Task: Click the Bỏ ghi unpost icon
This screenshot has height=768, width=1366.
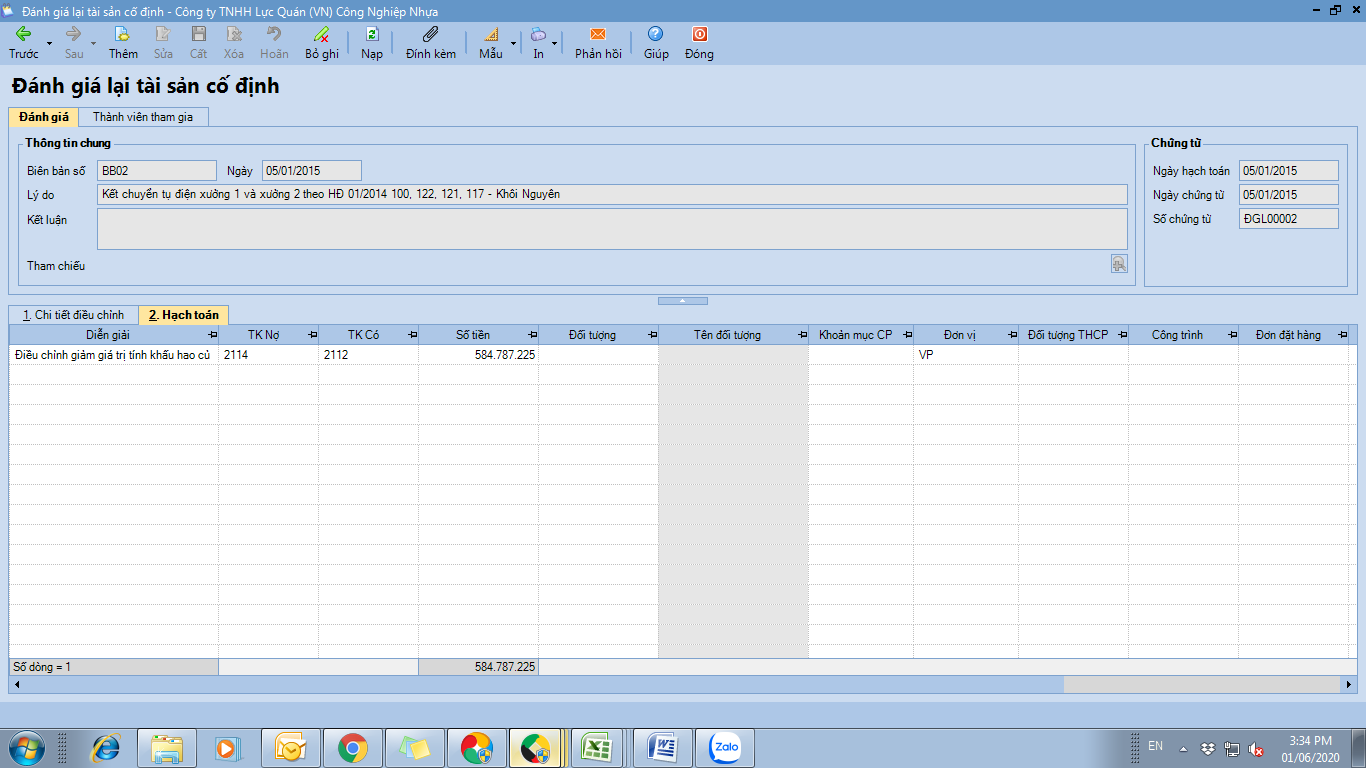Action: point(321,34)
